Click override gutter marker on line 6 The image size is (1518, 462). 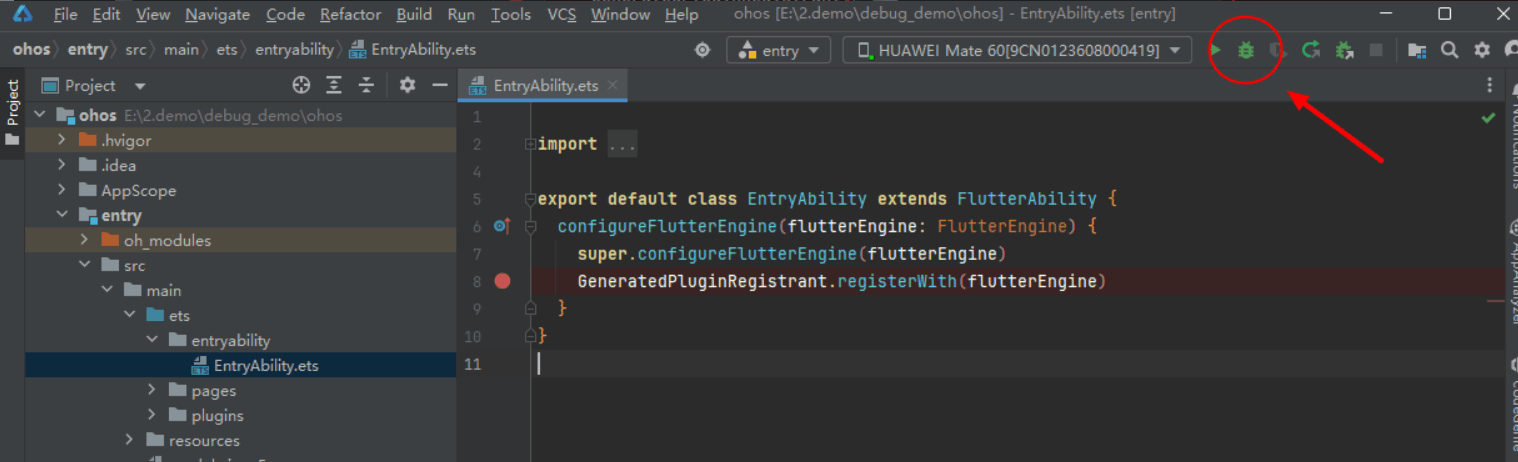coord(502,226)
